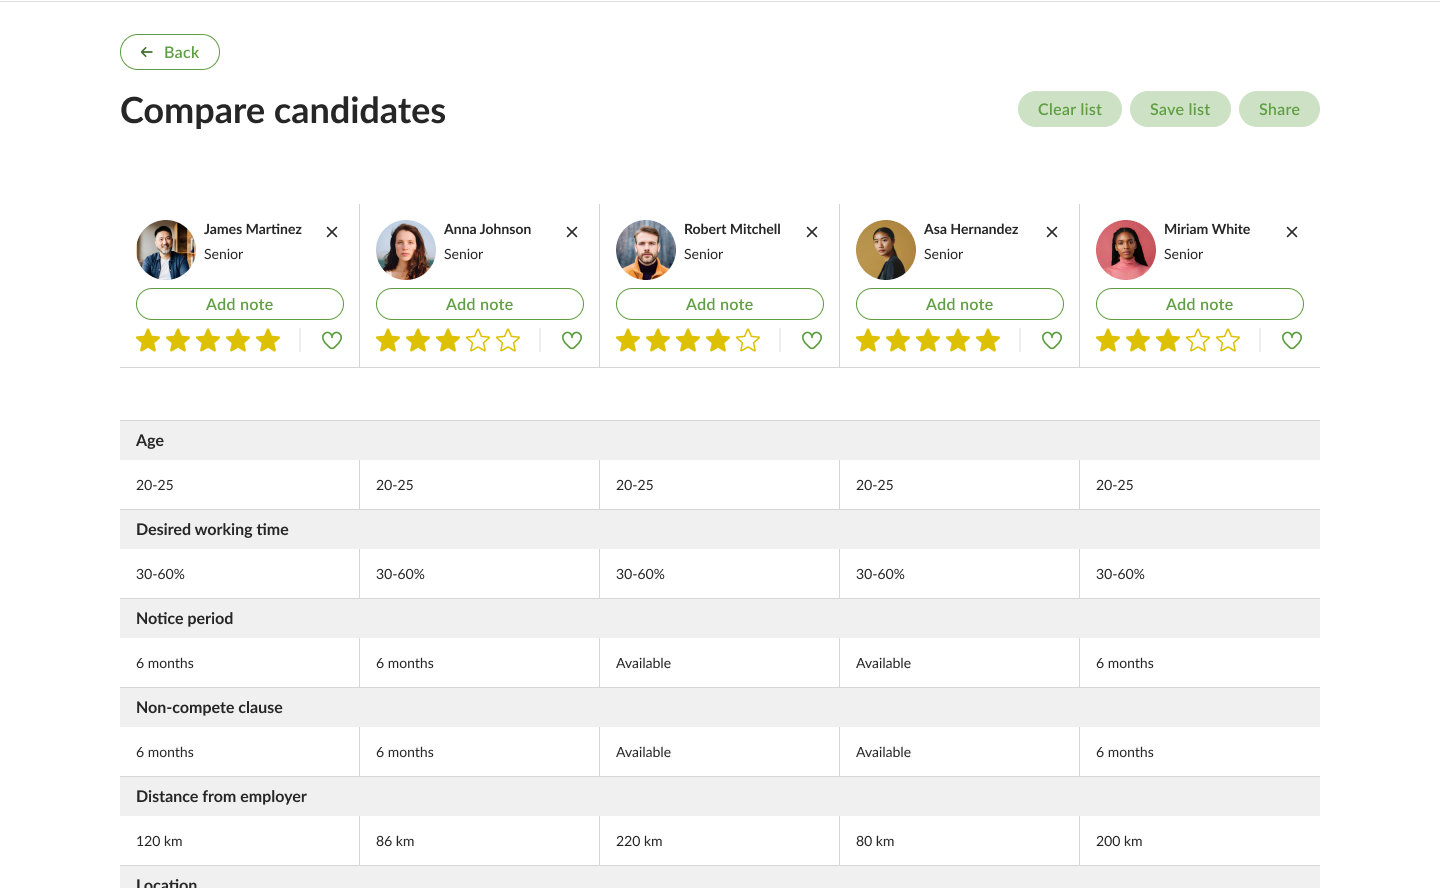Give Anna Johnson a fifth star
The height and width of the screenshot is (888, 1440).
(x=508, y=341)
